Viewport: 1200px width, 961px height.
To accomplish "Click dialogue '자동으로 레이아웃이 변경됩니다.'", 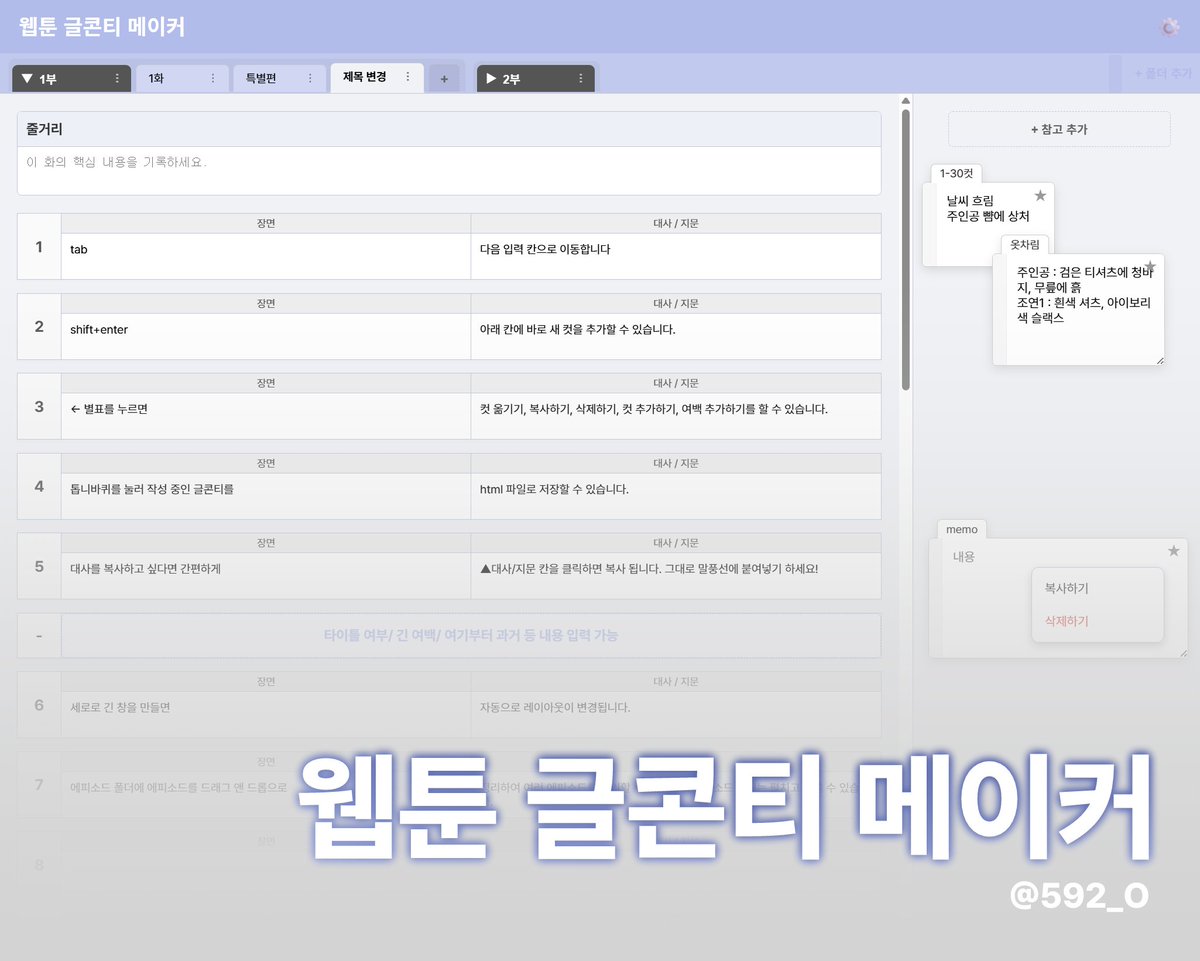I will click(676, 715).
